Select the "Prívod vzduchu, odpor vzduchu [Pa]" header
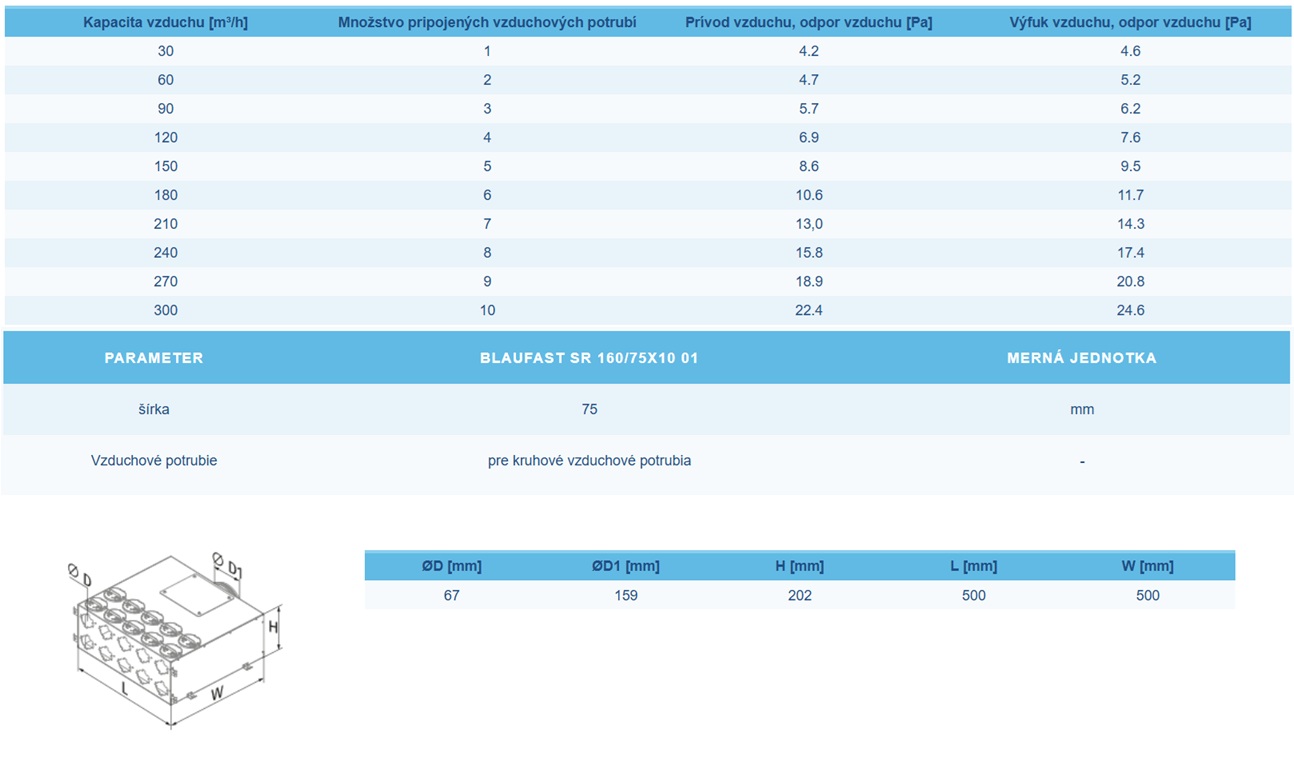Viewport: 1294px width, 761px height. point(808,22)
